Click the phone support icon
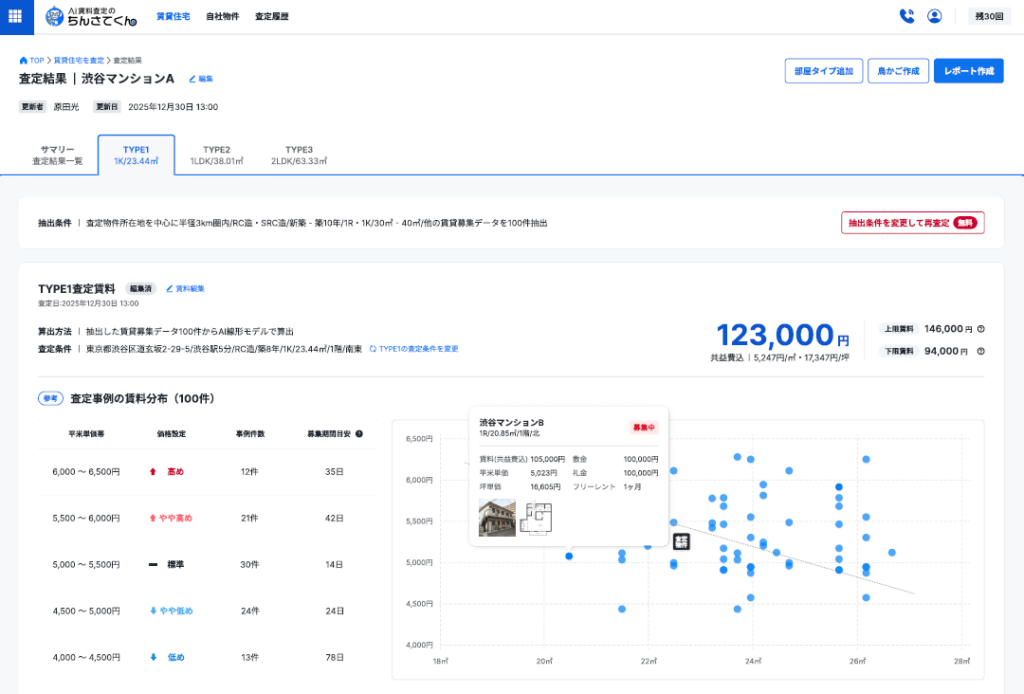Image resolution: width=1024 pixels, height=694 pixels. click(x=906, y=16)
